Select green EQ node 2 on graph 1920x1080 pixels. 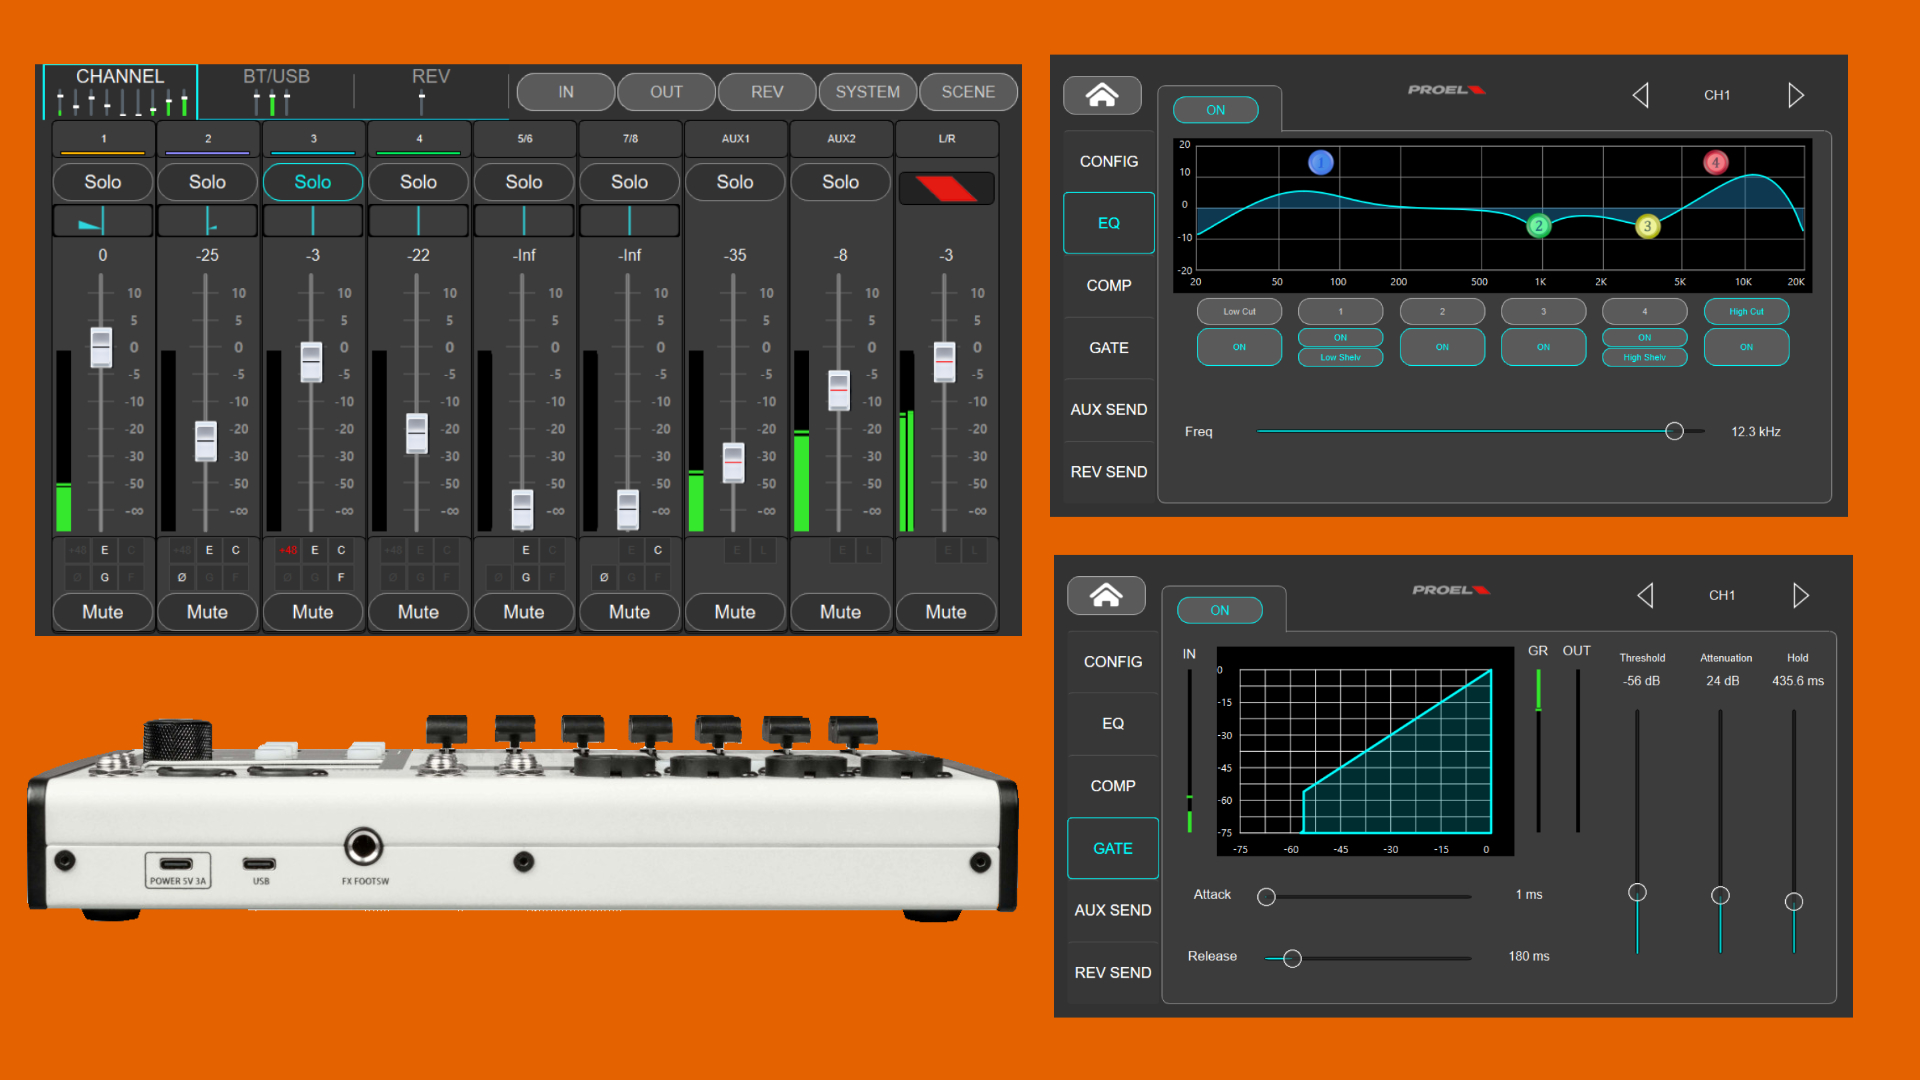click(x=1538, y=226)
